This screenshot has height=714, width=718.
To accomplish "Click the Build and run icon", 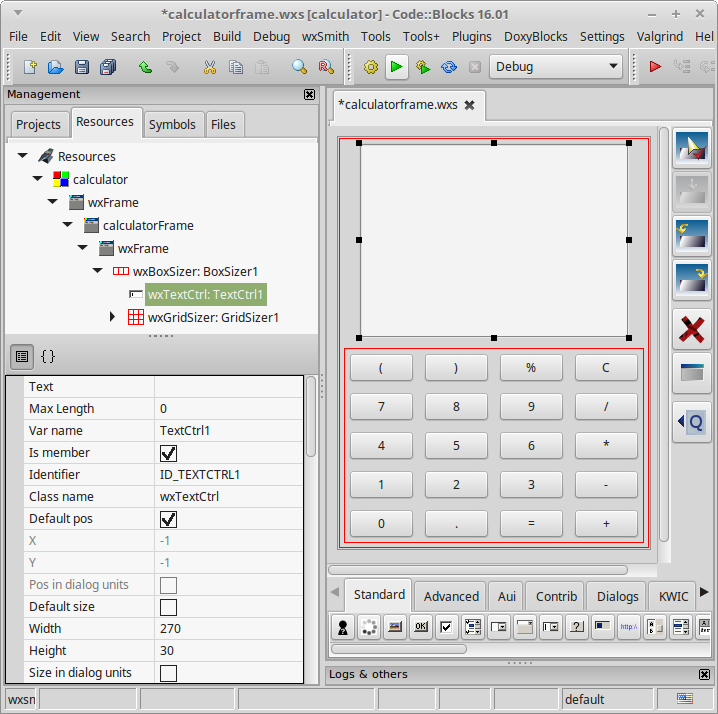I will click(423, 67).
